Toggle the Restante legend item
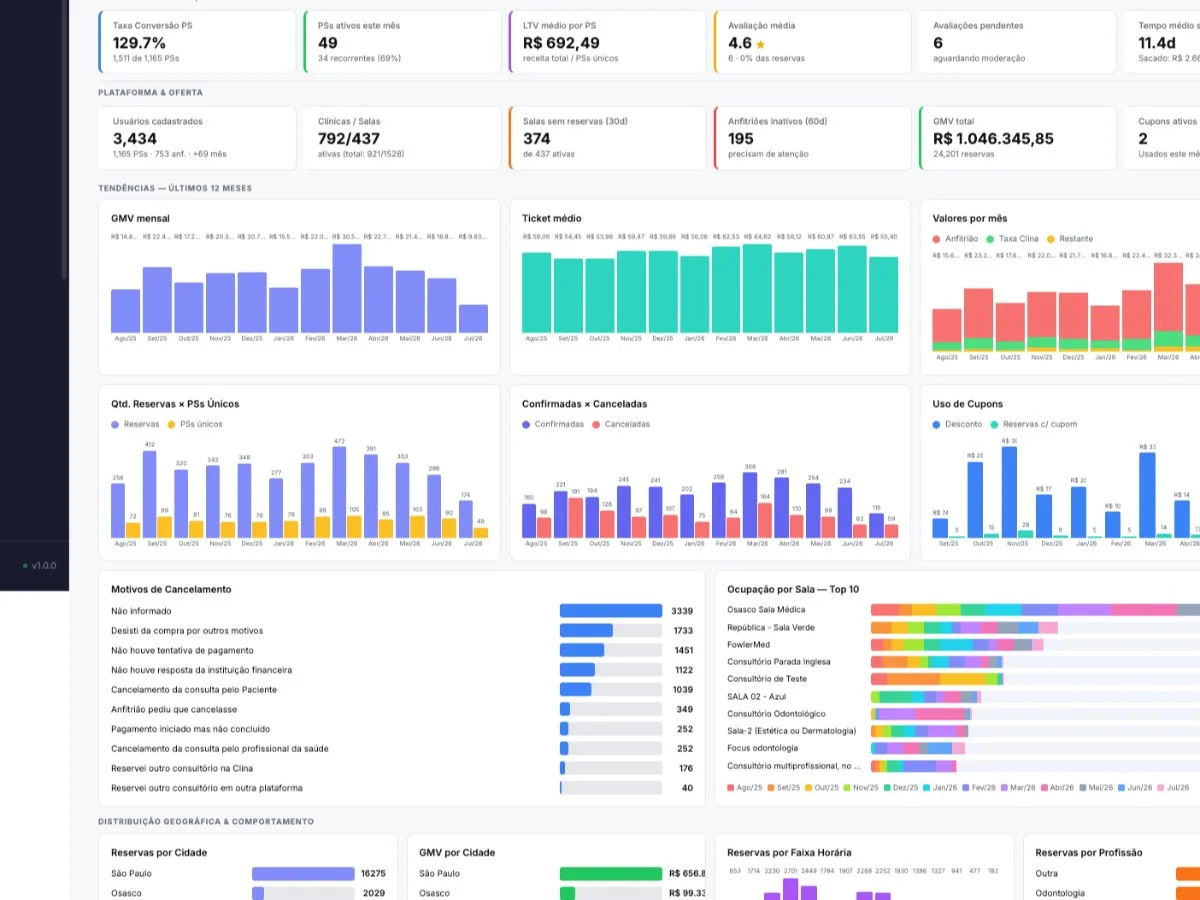Viewport: 1200px width, 900px height. point(1070,239)
